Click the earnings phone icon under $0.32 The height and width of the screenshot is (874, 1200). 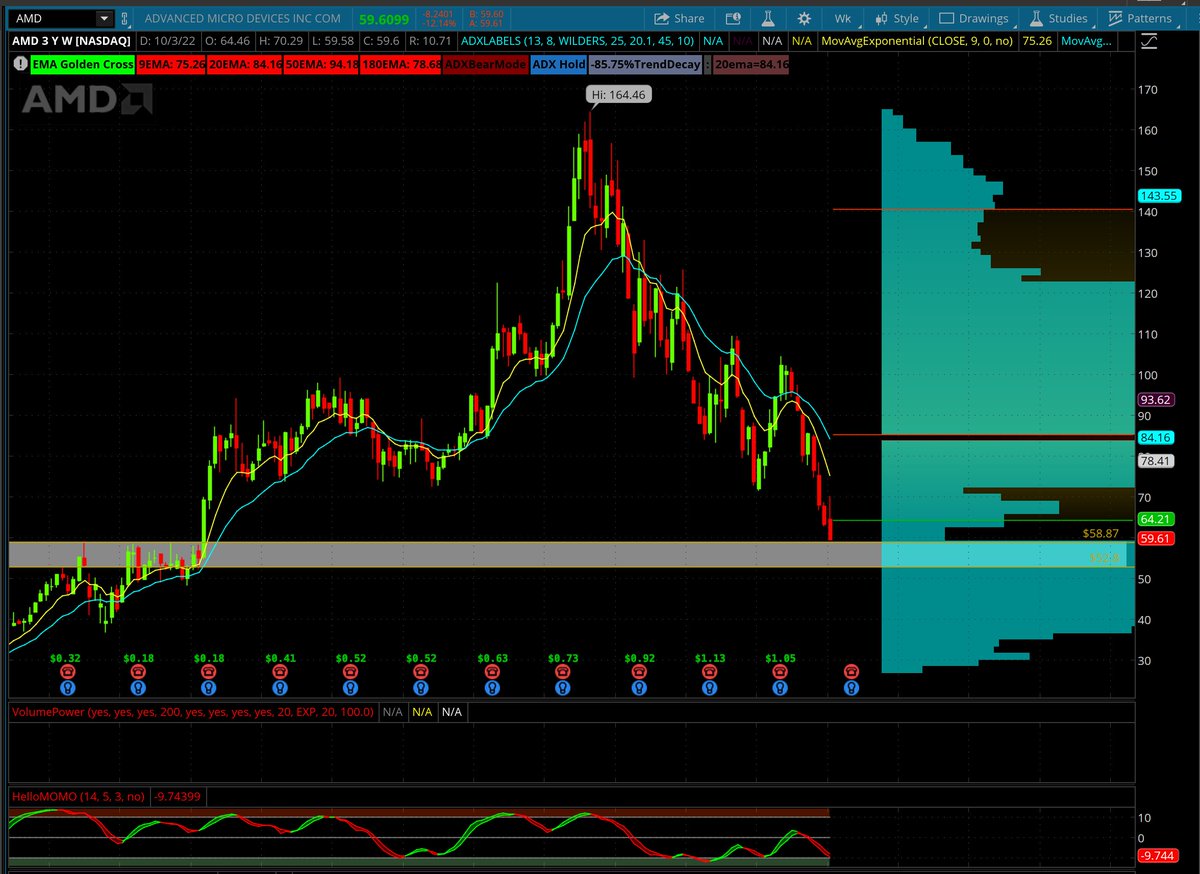[67, 672]
